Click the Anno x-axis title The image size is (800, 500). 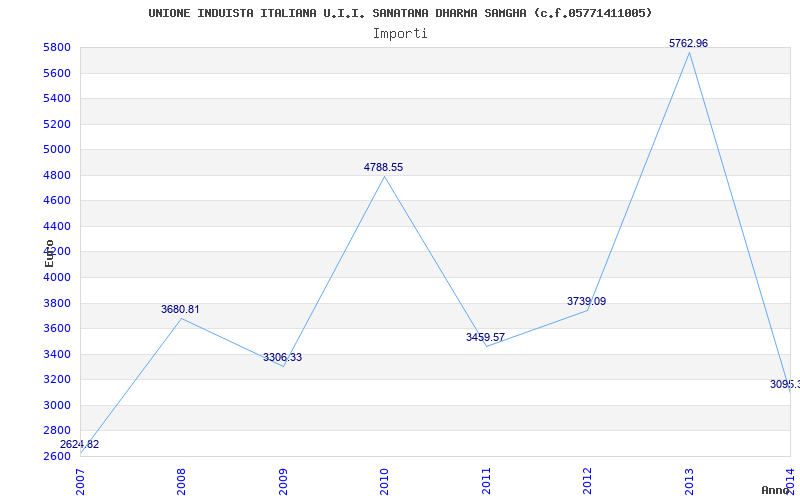click(x=776, y=490)
